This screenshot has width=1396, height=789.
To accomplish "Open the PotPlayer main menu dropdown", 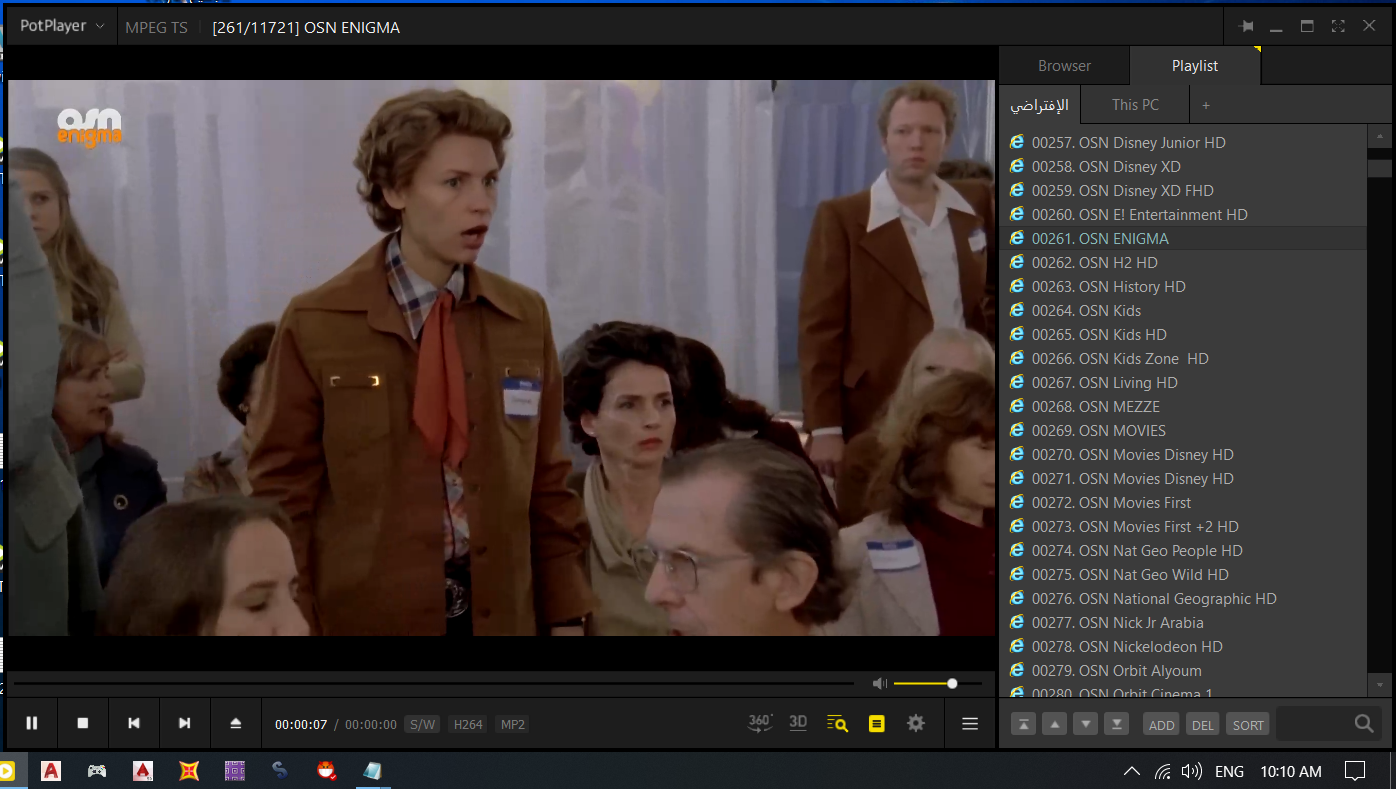I will pos(62,26).
